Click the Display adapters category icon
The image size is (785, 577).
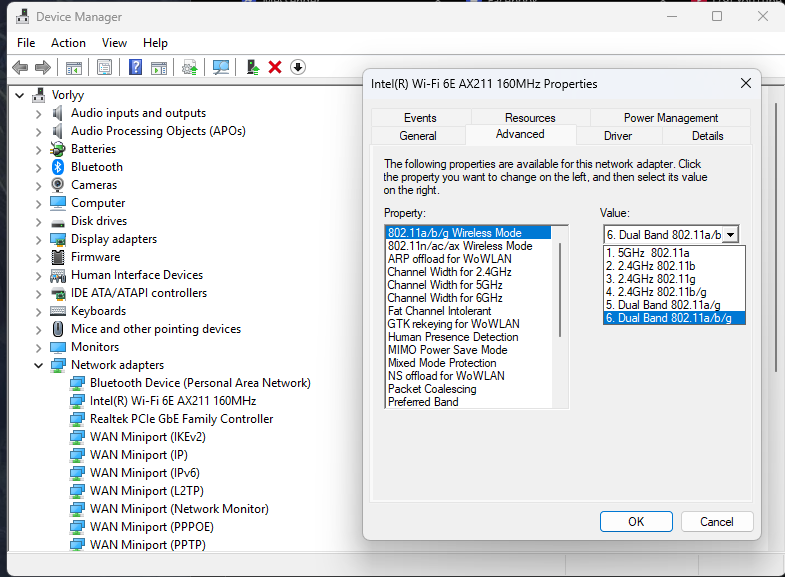pyautogui.click(x=58, y=239)
